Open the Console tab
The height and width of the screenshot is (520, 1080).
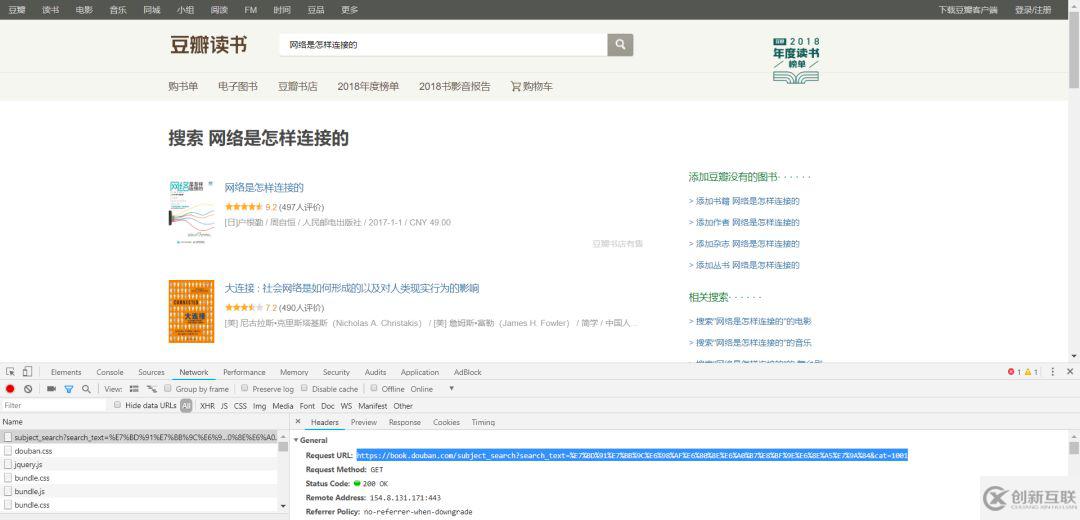point(110,372)
